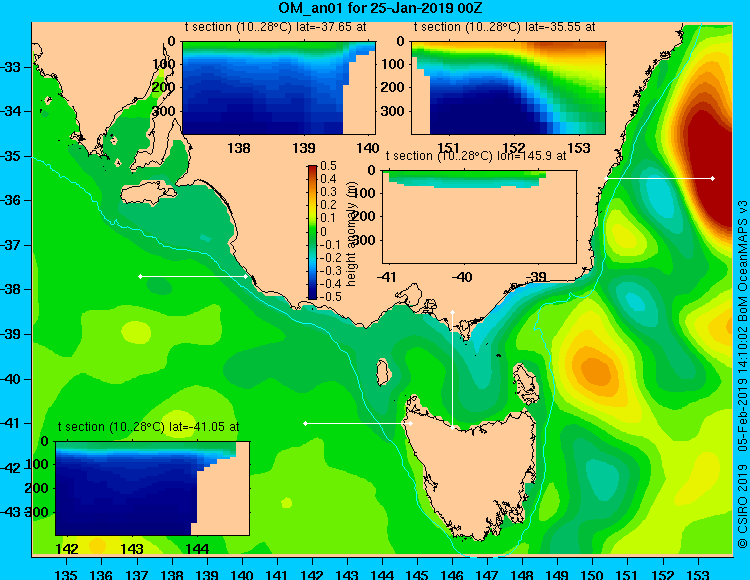Click the longitude label 153 on the bottom axis
The width and height of the screenshot is (750, 580).
(698, 575)
